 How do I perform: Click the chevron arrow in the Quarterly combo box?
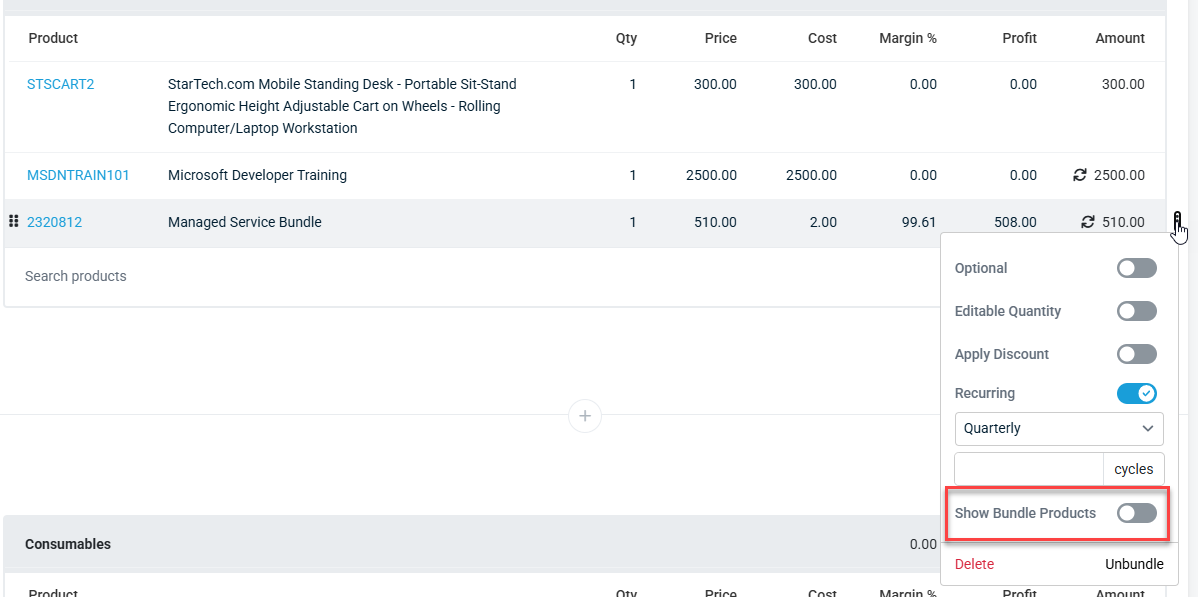click(1148, 429)
